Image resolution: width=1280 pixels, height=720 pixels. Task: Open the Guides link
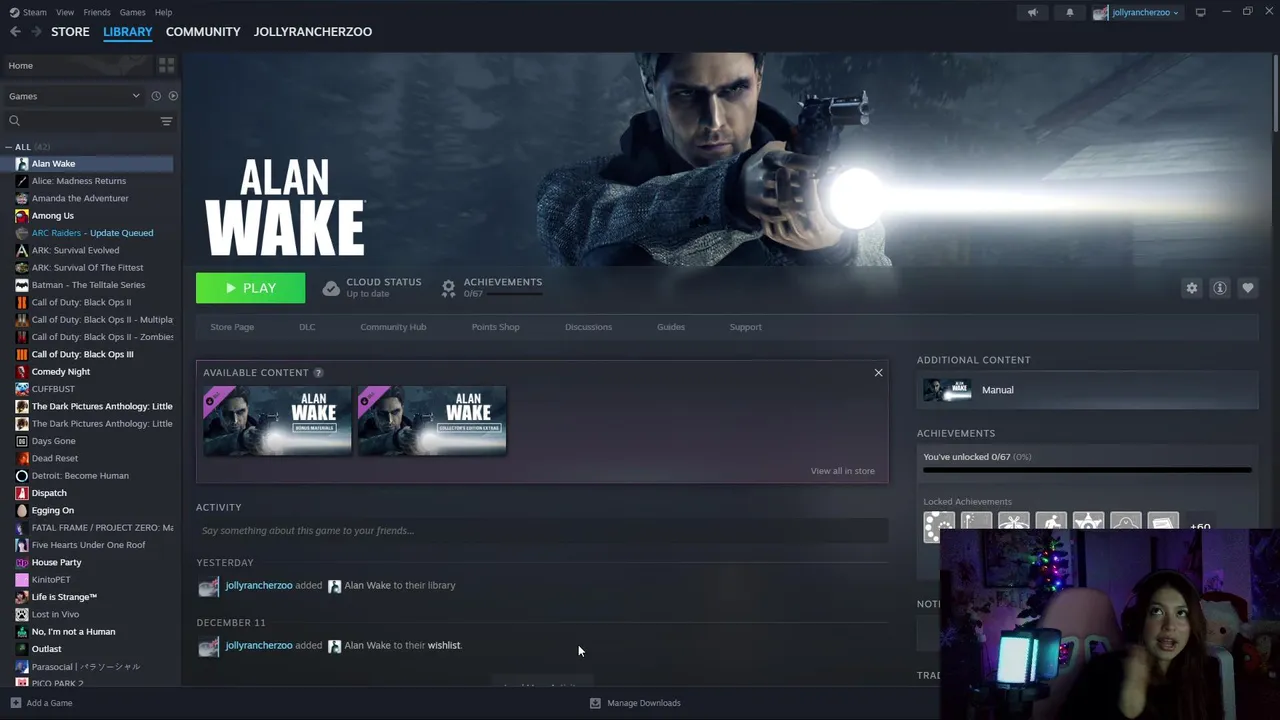[x=671, y=327]
